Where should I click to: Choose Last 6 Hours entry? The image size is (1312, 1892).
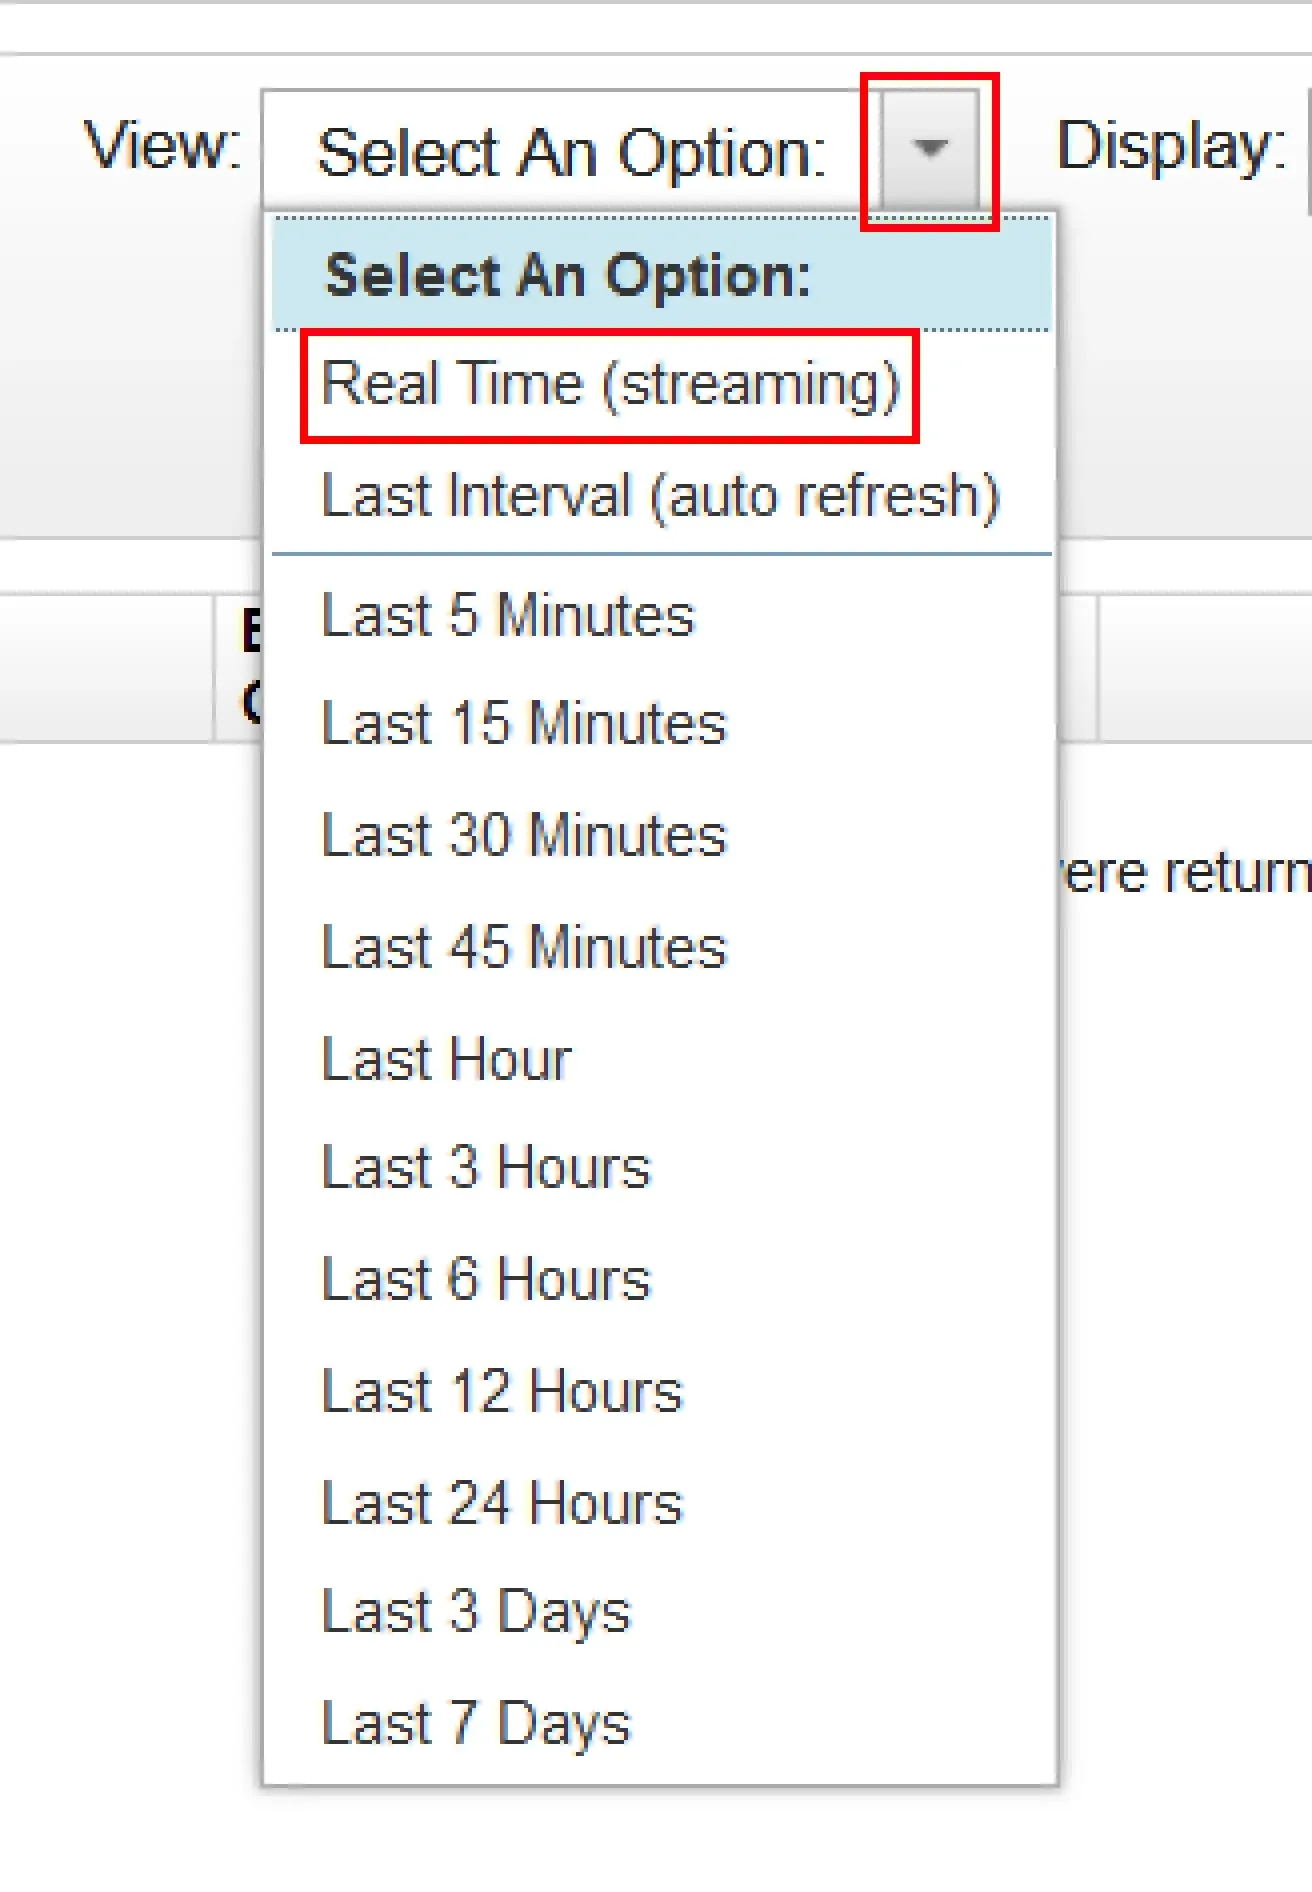[x=486, y=1280]
